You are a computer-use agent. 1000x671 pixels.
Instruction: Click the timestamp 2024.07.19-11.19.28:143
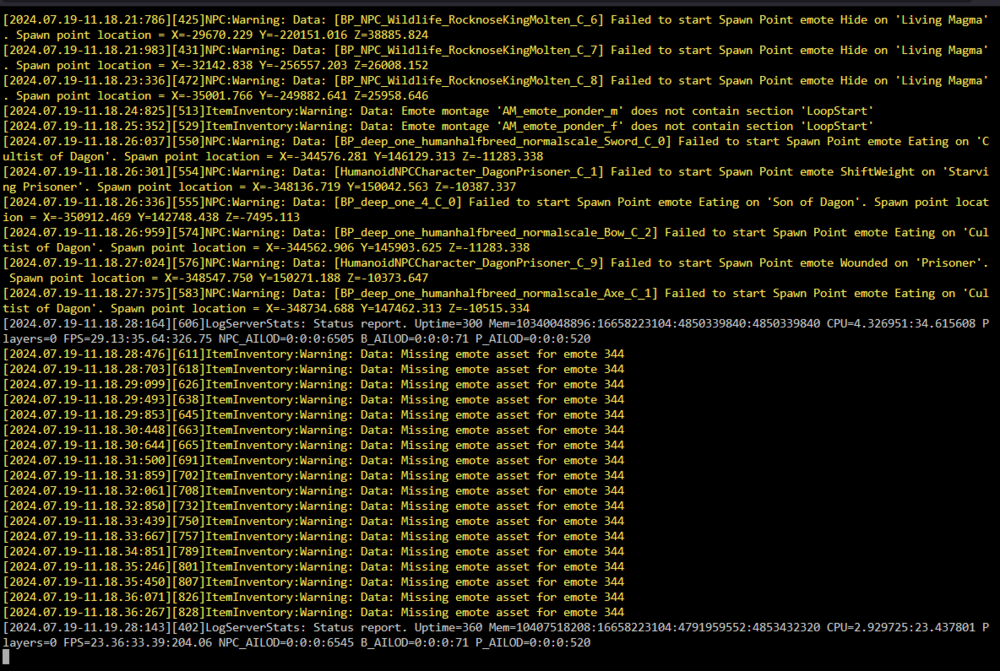pyautogui.click(x=87, y=628)
